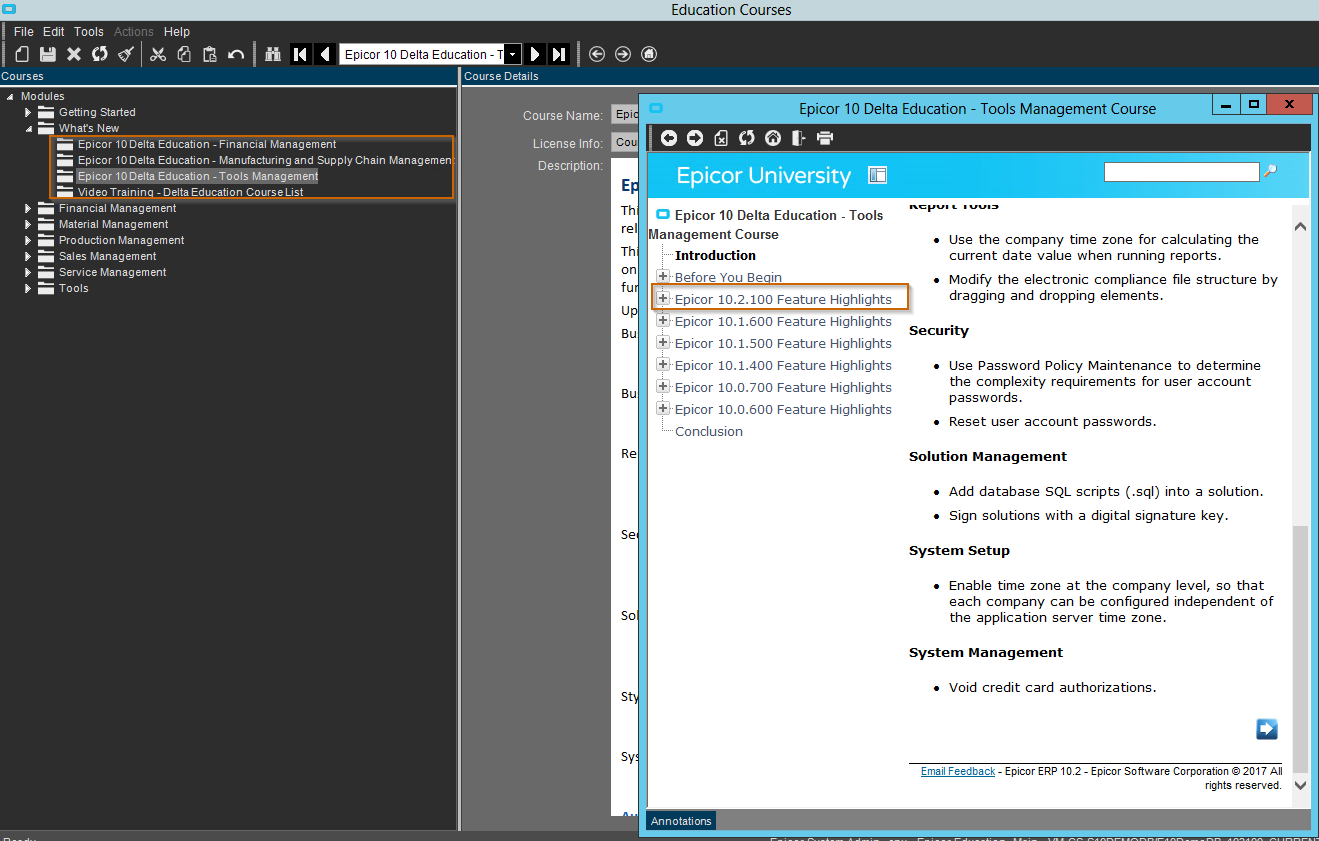Viewport: 1319px width, 841px height.
Task: Expand the Sales Management module
Action: pos(29,257)
